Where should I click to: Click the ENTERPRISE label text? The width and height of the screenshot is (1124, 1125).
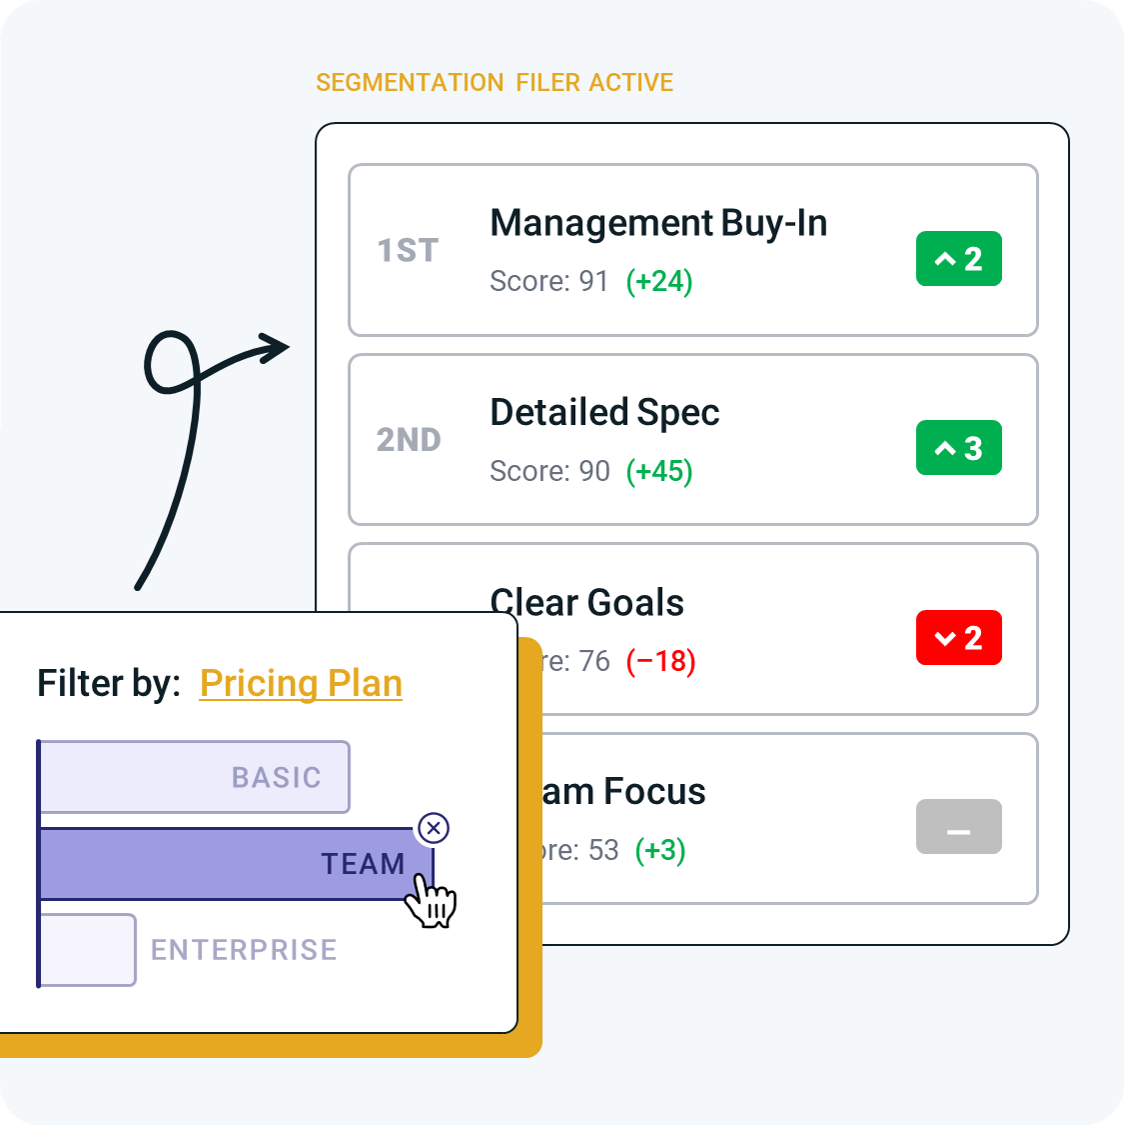coord(244,950)
